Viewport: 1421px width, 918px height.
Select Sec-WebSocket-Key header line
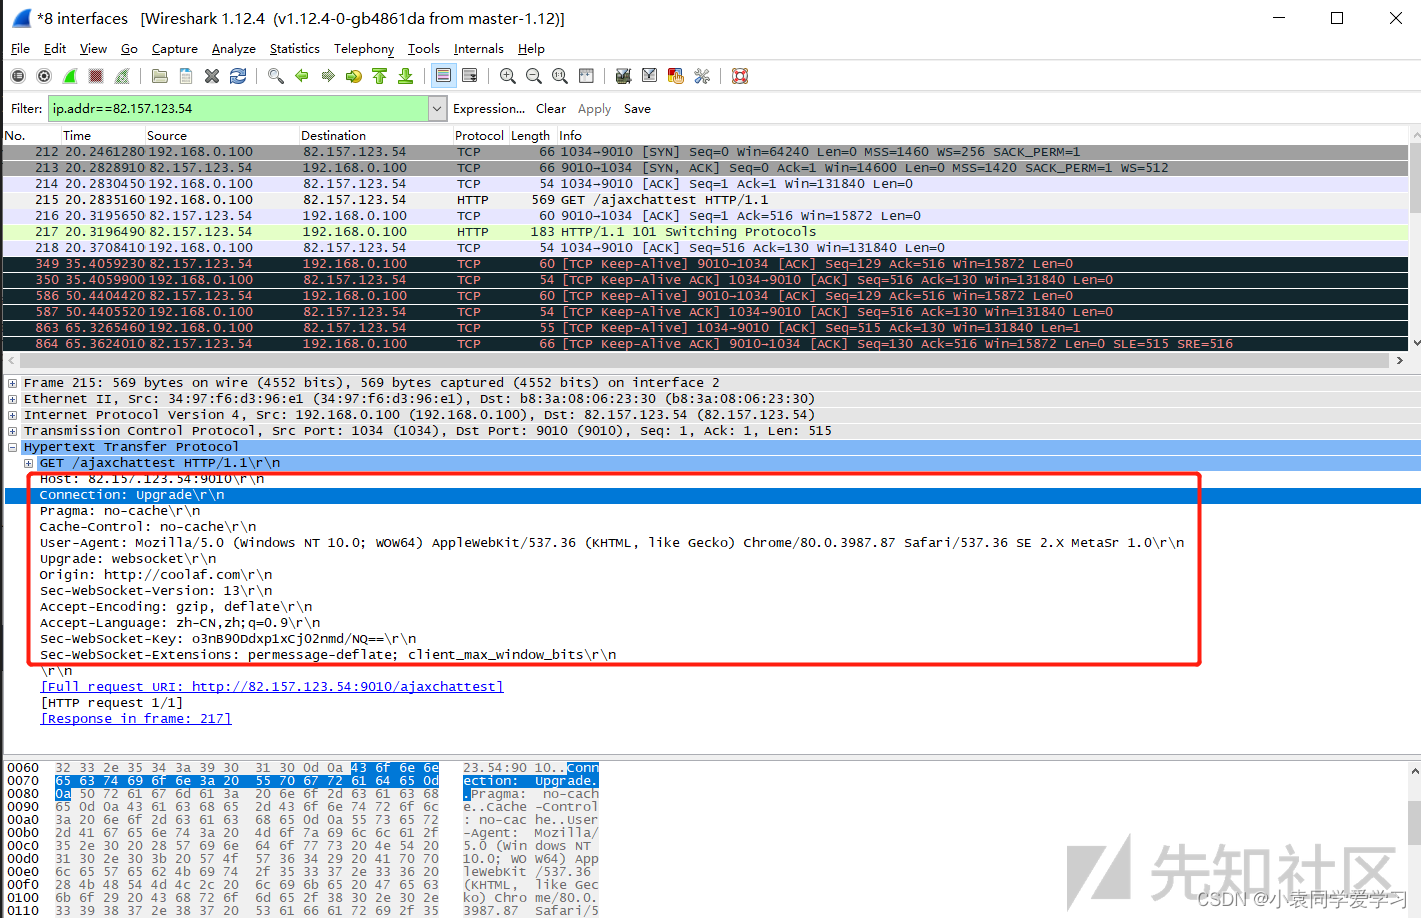(228, 639)
